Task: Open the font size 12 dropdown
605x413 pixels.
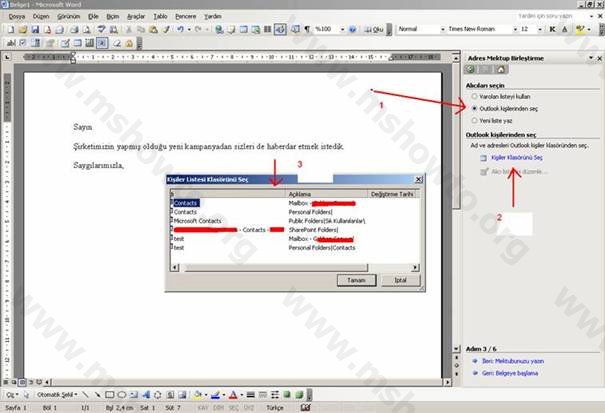Action: tap(540, 29)
